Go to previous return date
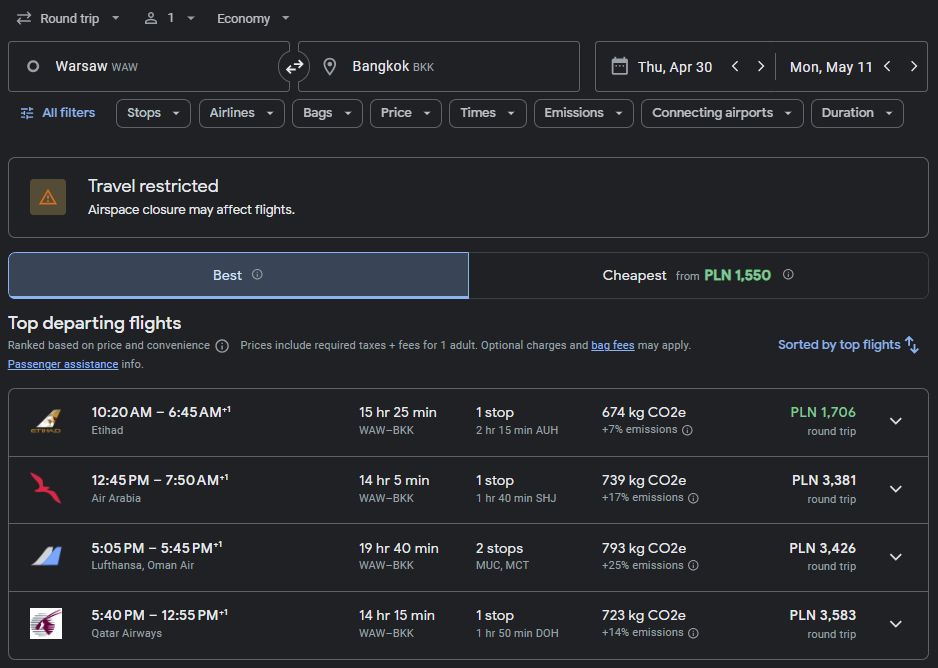 pos(888,66)
